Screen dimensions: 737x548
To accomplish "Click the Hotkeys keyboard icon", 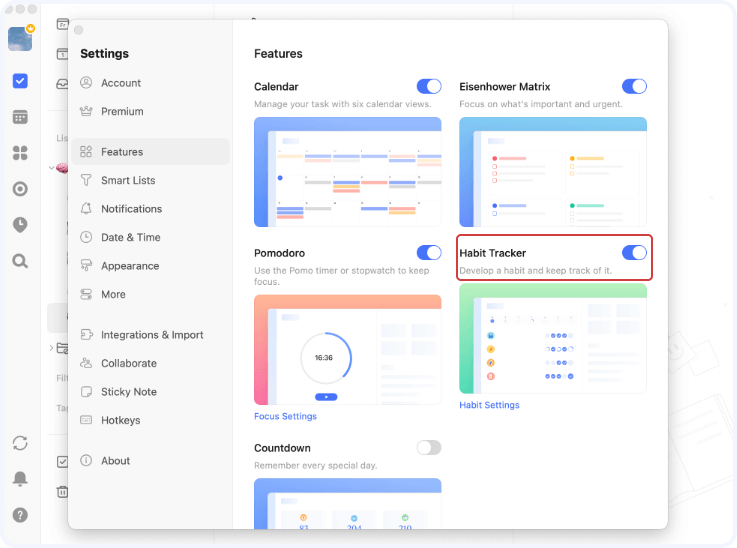I will coord(86,420).
